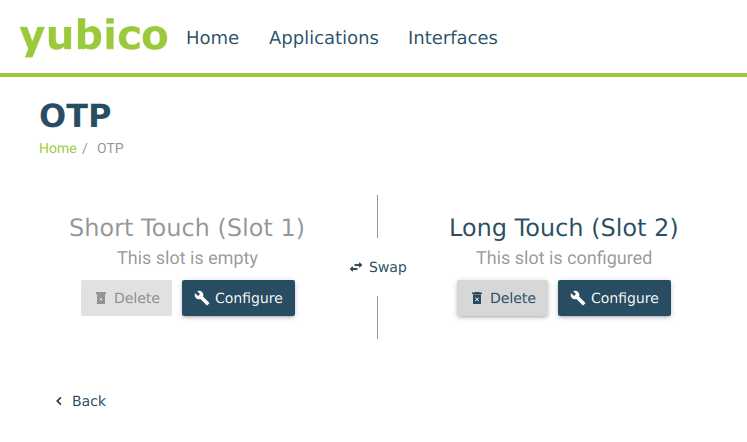Follow the Home breadcrumb link
Viewport: 747px width, 442px height.
58,148
